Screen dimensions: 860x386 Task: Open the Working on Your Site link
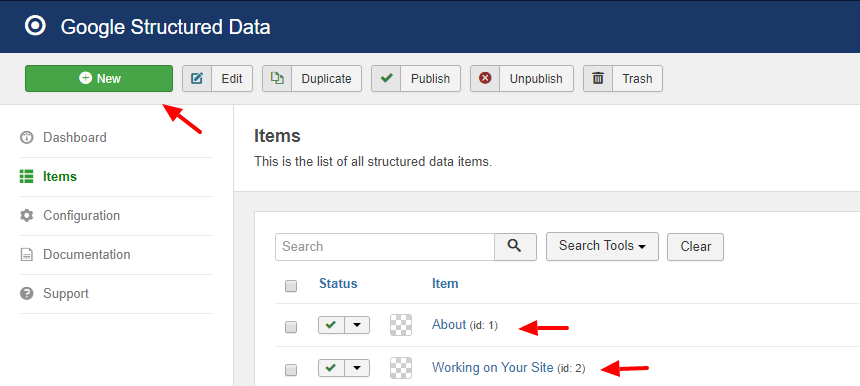[493, 367]
